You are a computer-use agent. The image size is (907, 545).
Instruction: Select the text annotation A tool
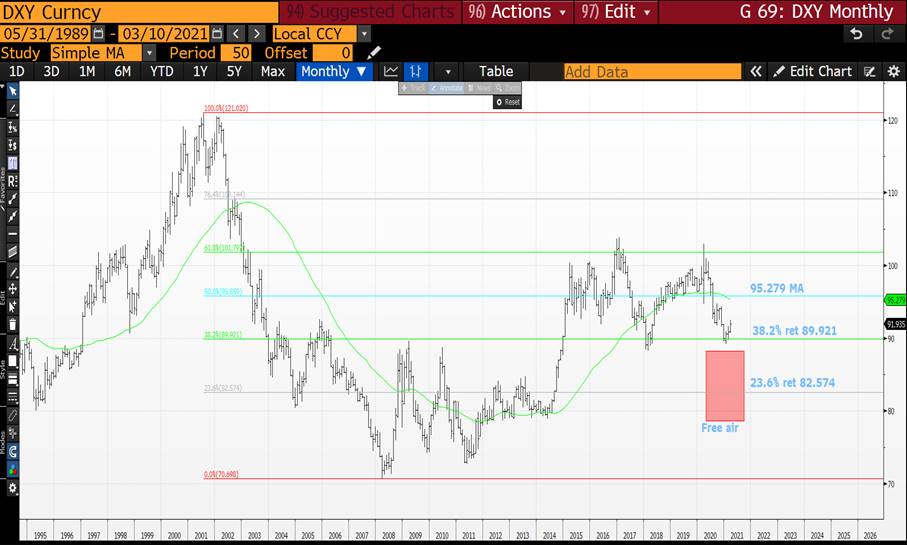[x=12, y=344]
